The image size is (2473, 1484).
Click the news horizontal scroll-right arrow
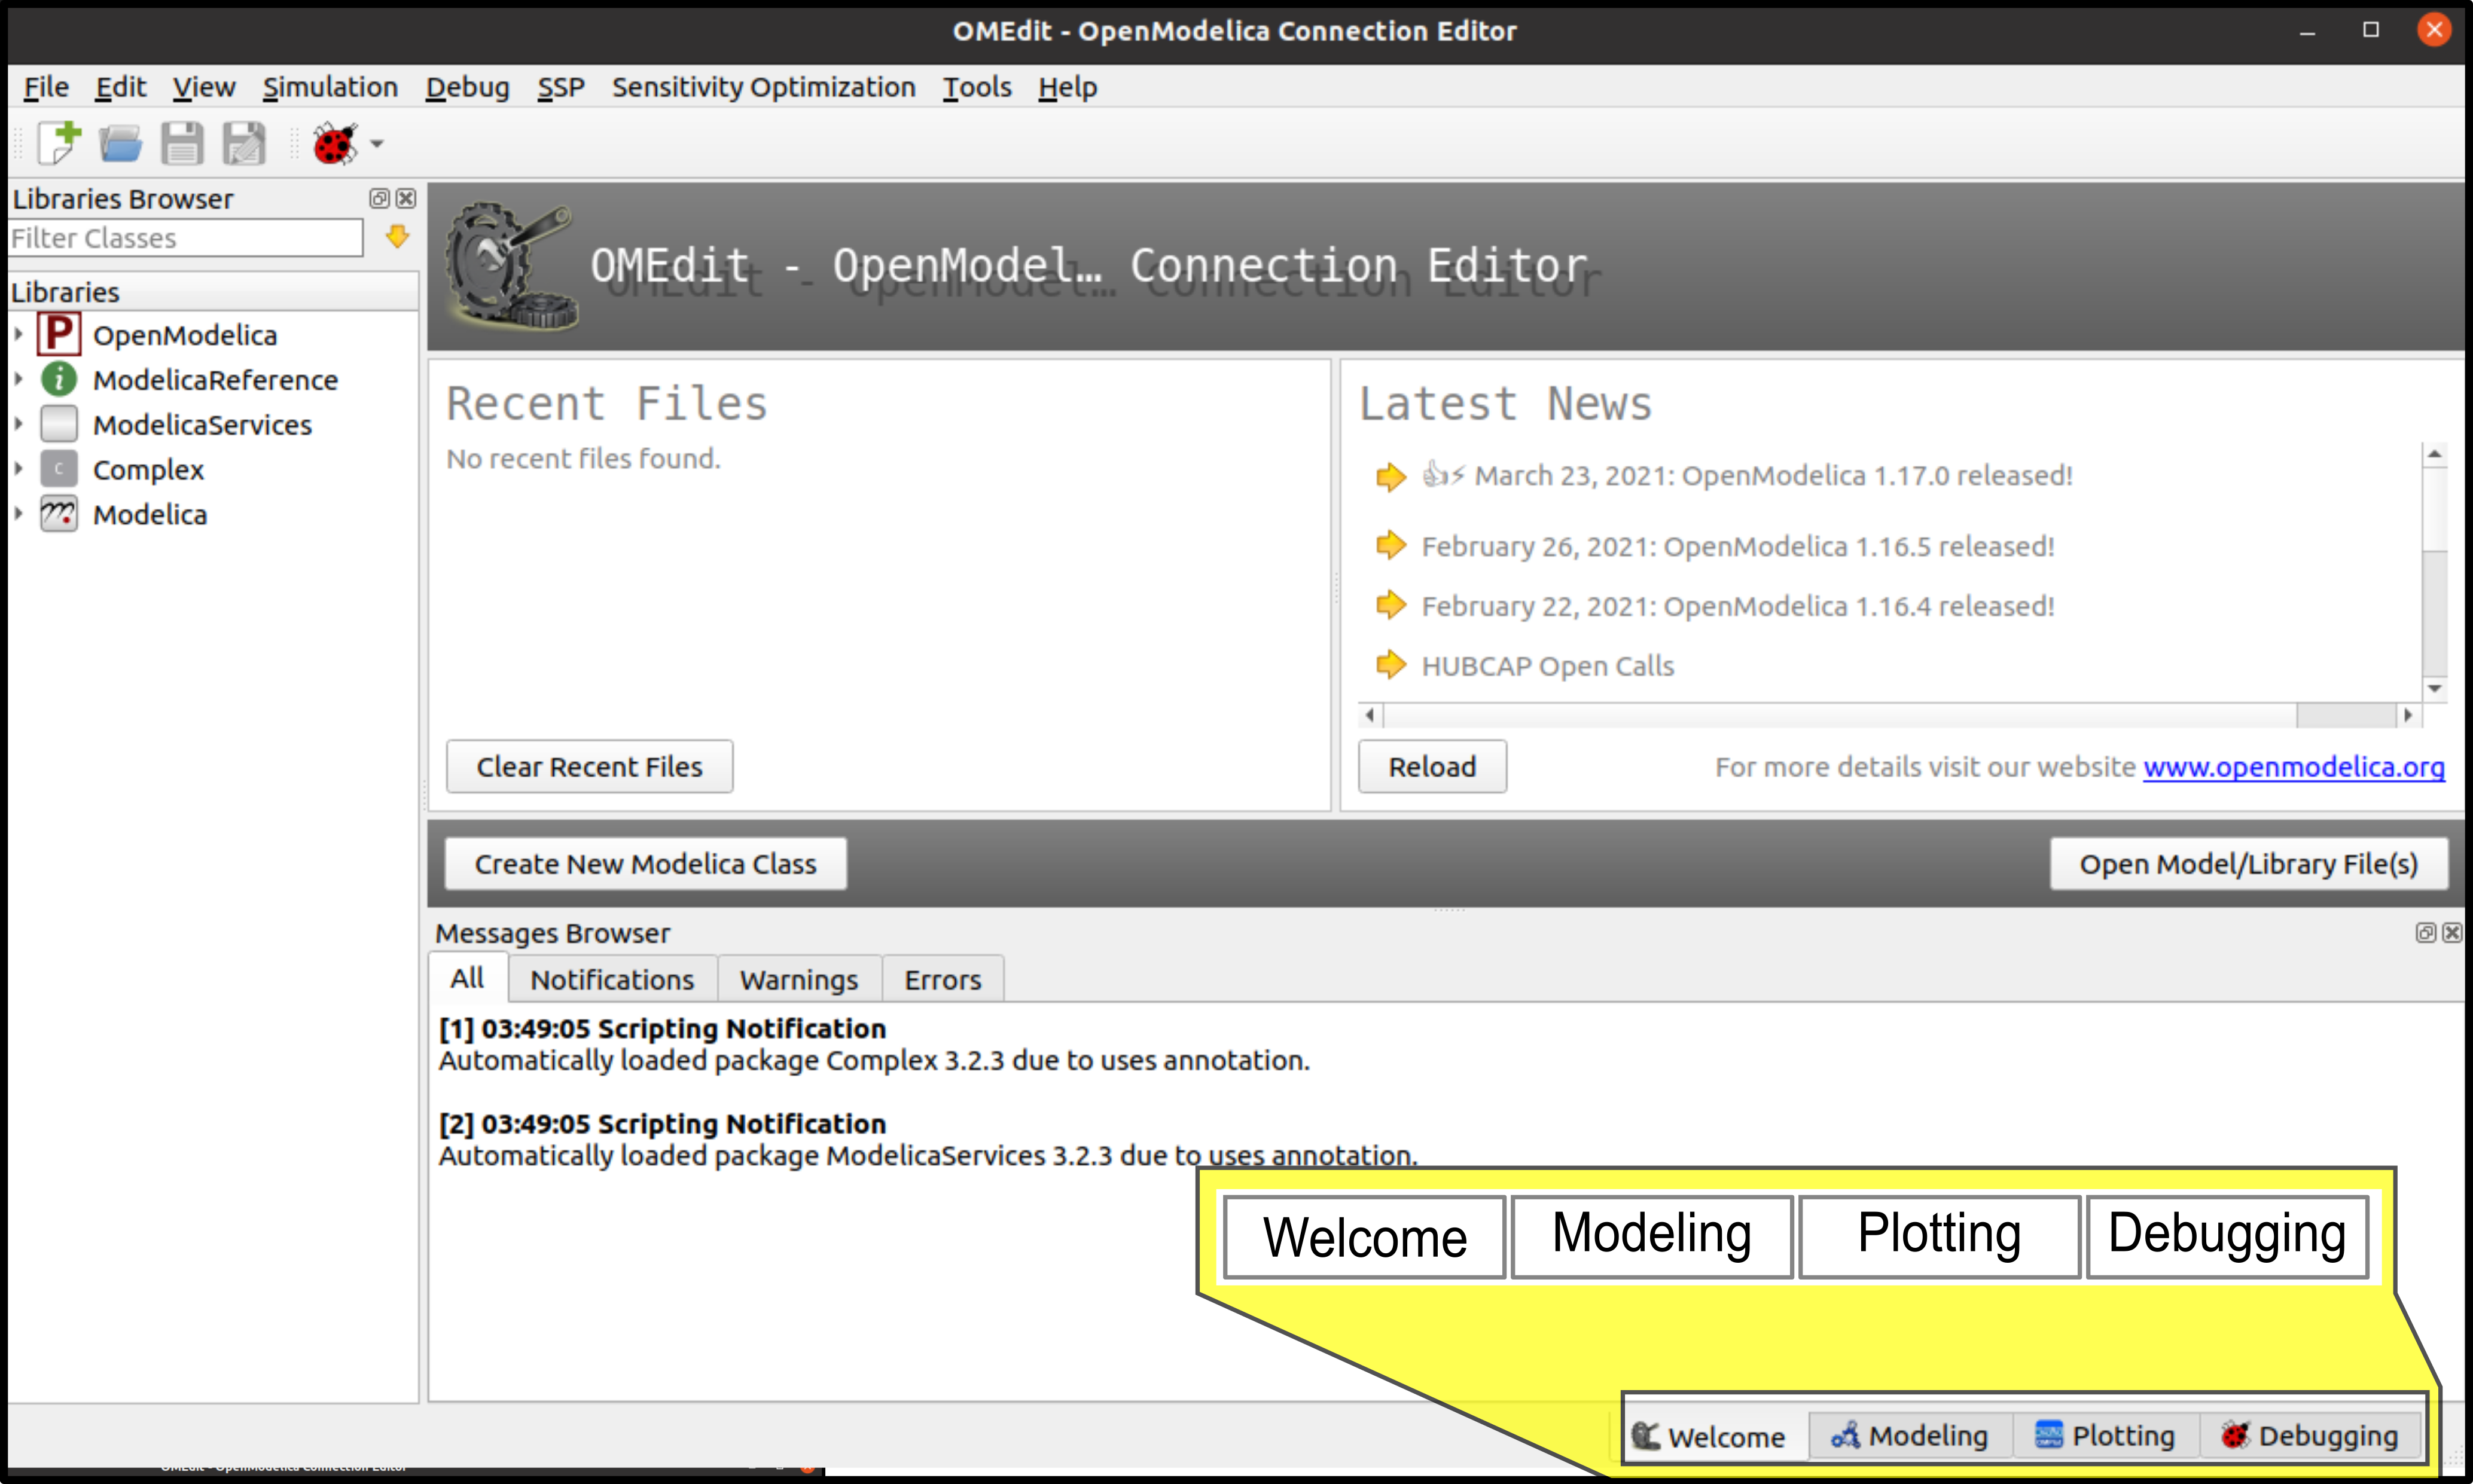[x=2408, y=715]
